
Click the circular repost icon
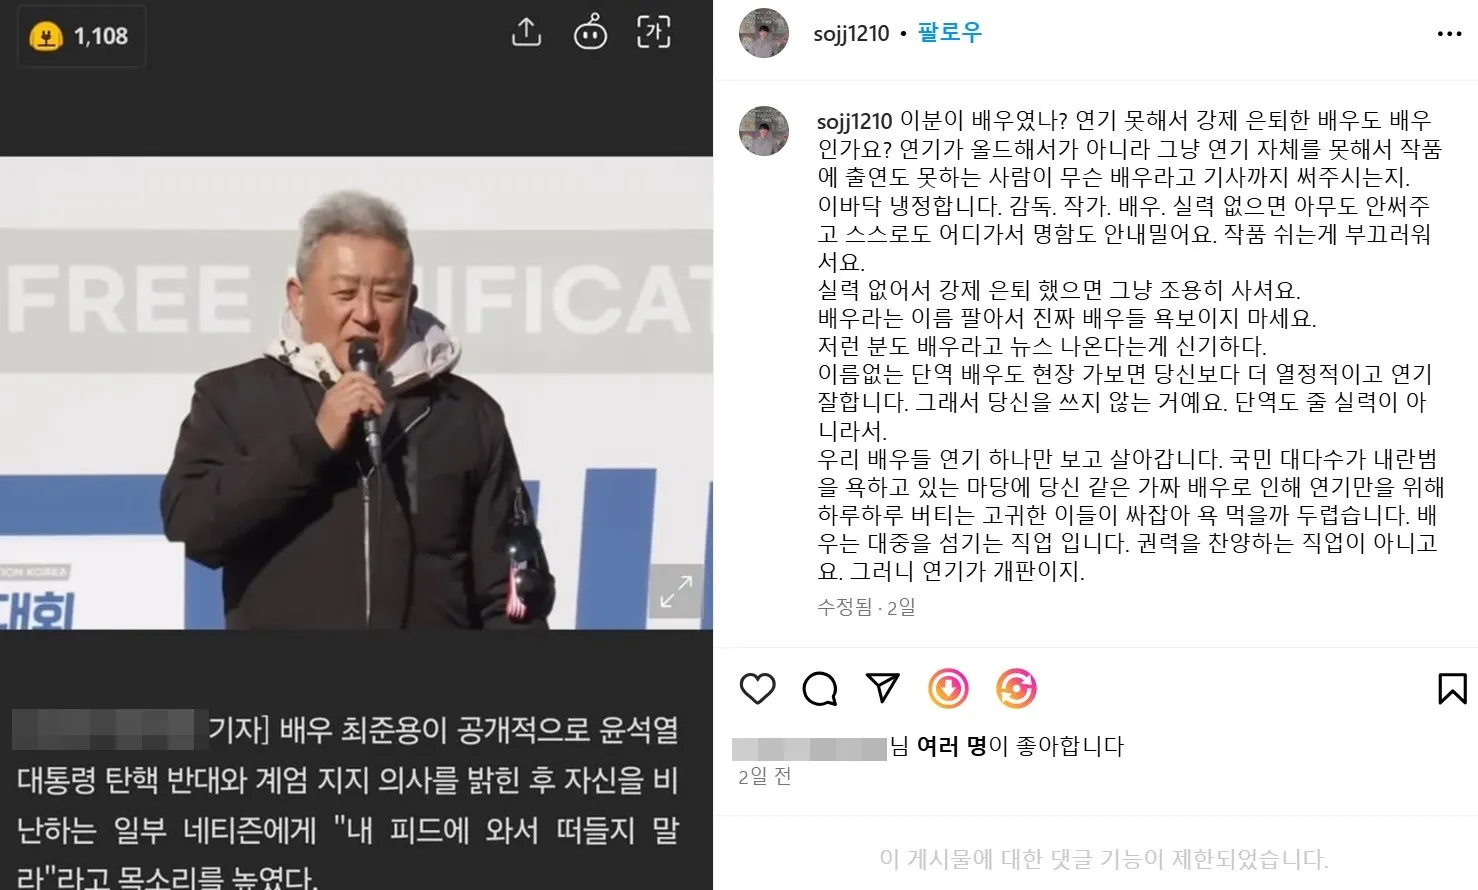point(1016,688)
